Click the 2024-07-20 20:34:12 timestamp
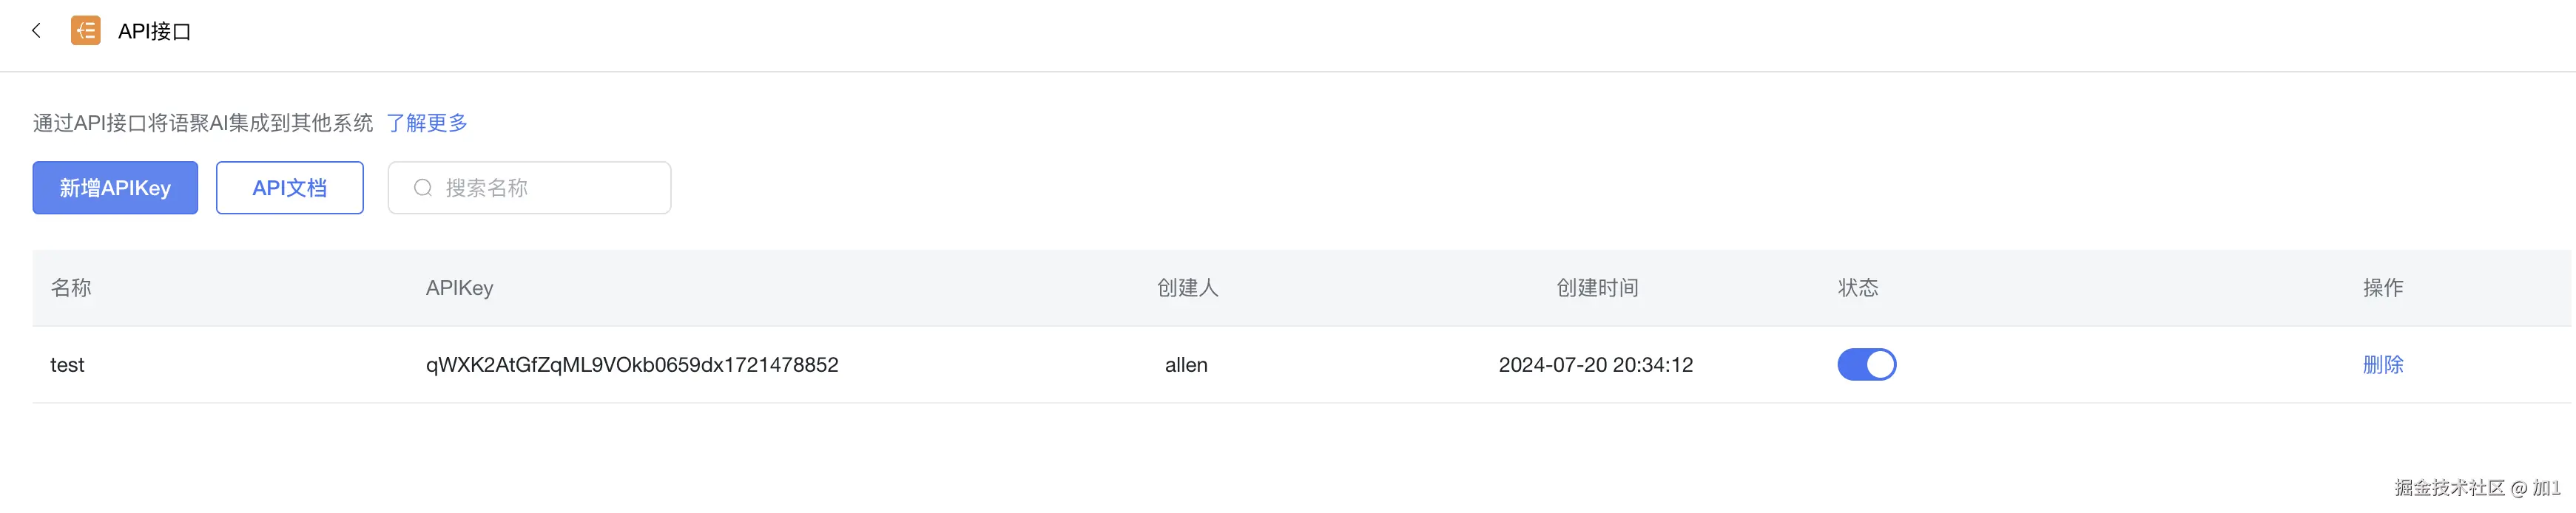Screen dimensions: 2576x513 tap(1595, 365)
